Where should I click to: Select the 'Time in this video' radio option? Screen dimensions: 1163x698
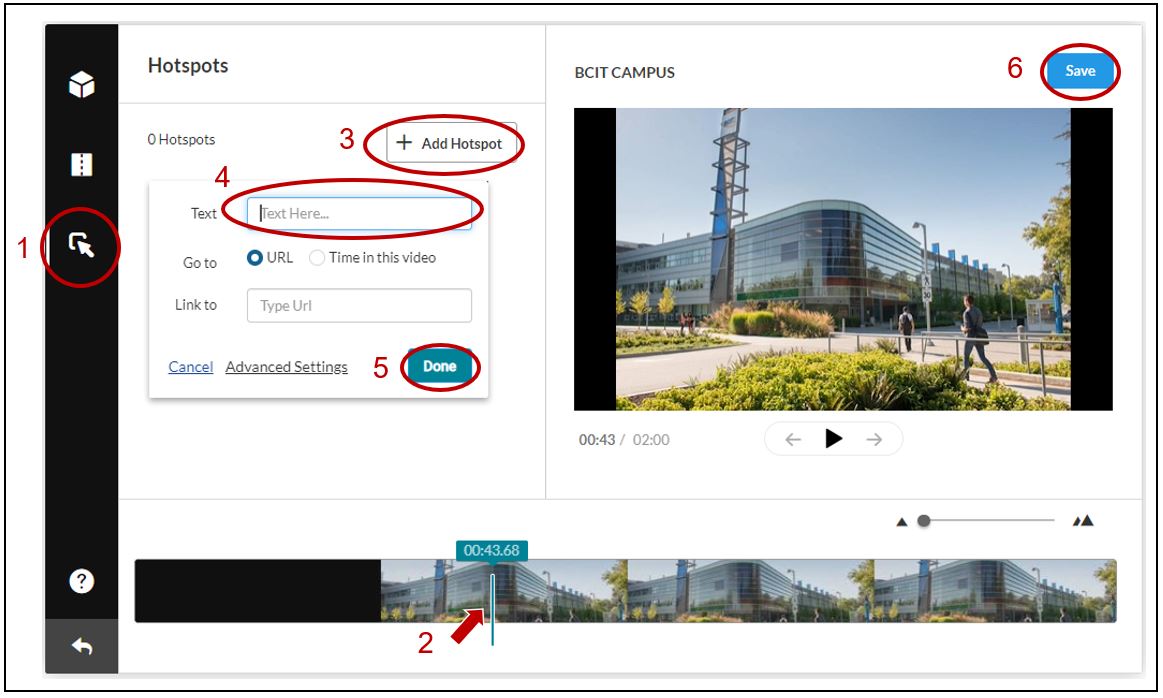(x=317, y=258)
